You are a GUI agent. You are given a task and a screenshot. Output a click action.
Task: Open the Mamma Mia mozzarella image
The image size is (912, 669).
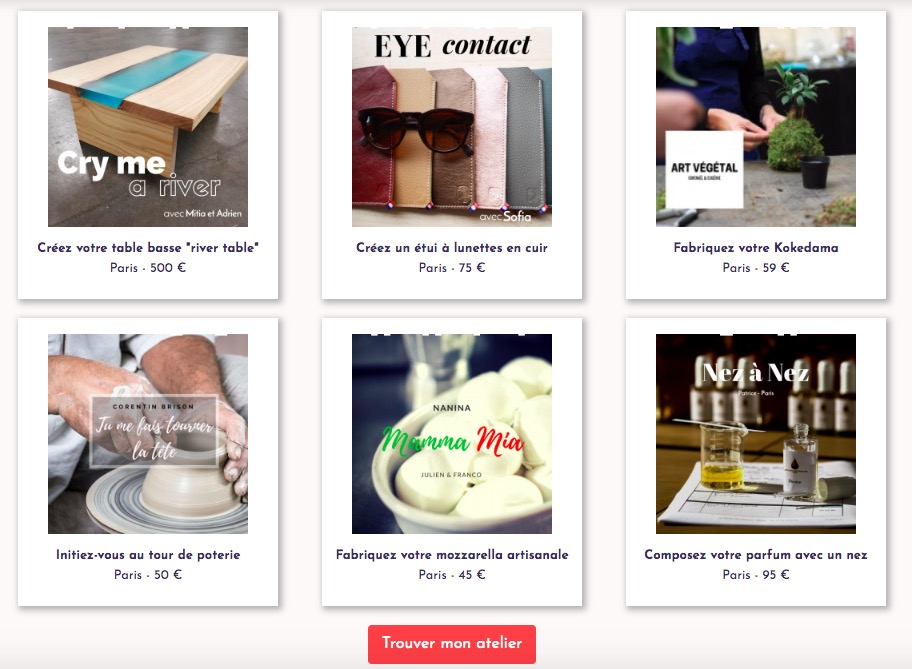(452, 433)
